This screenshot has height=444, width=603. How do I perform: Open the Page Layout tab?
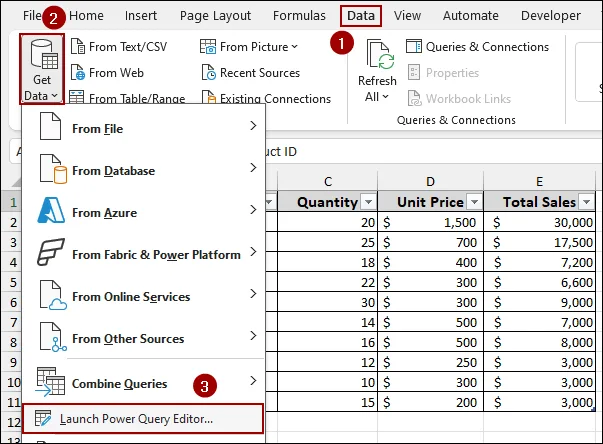[215, 16]
